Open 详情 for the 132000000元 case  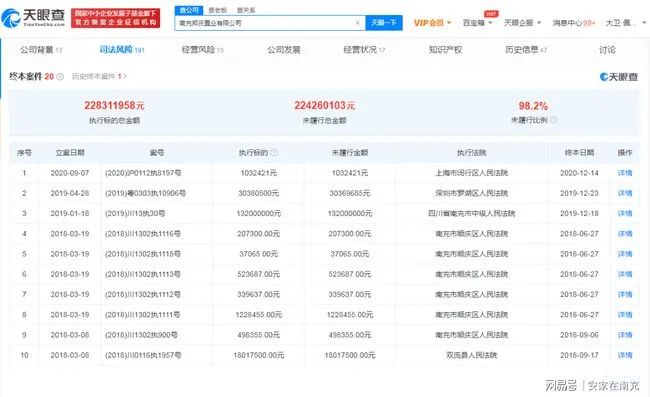tap(625, 213)
